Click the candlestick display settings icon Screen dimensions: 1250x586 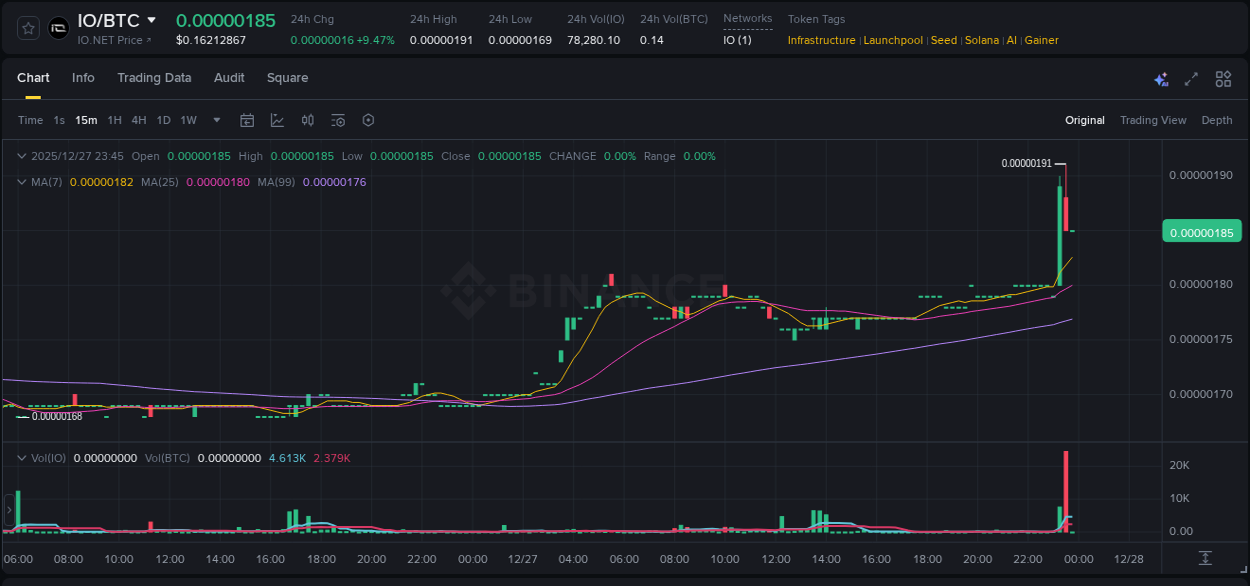coord(308,120)
